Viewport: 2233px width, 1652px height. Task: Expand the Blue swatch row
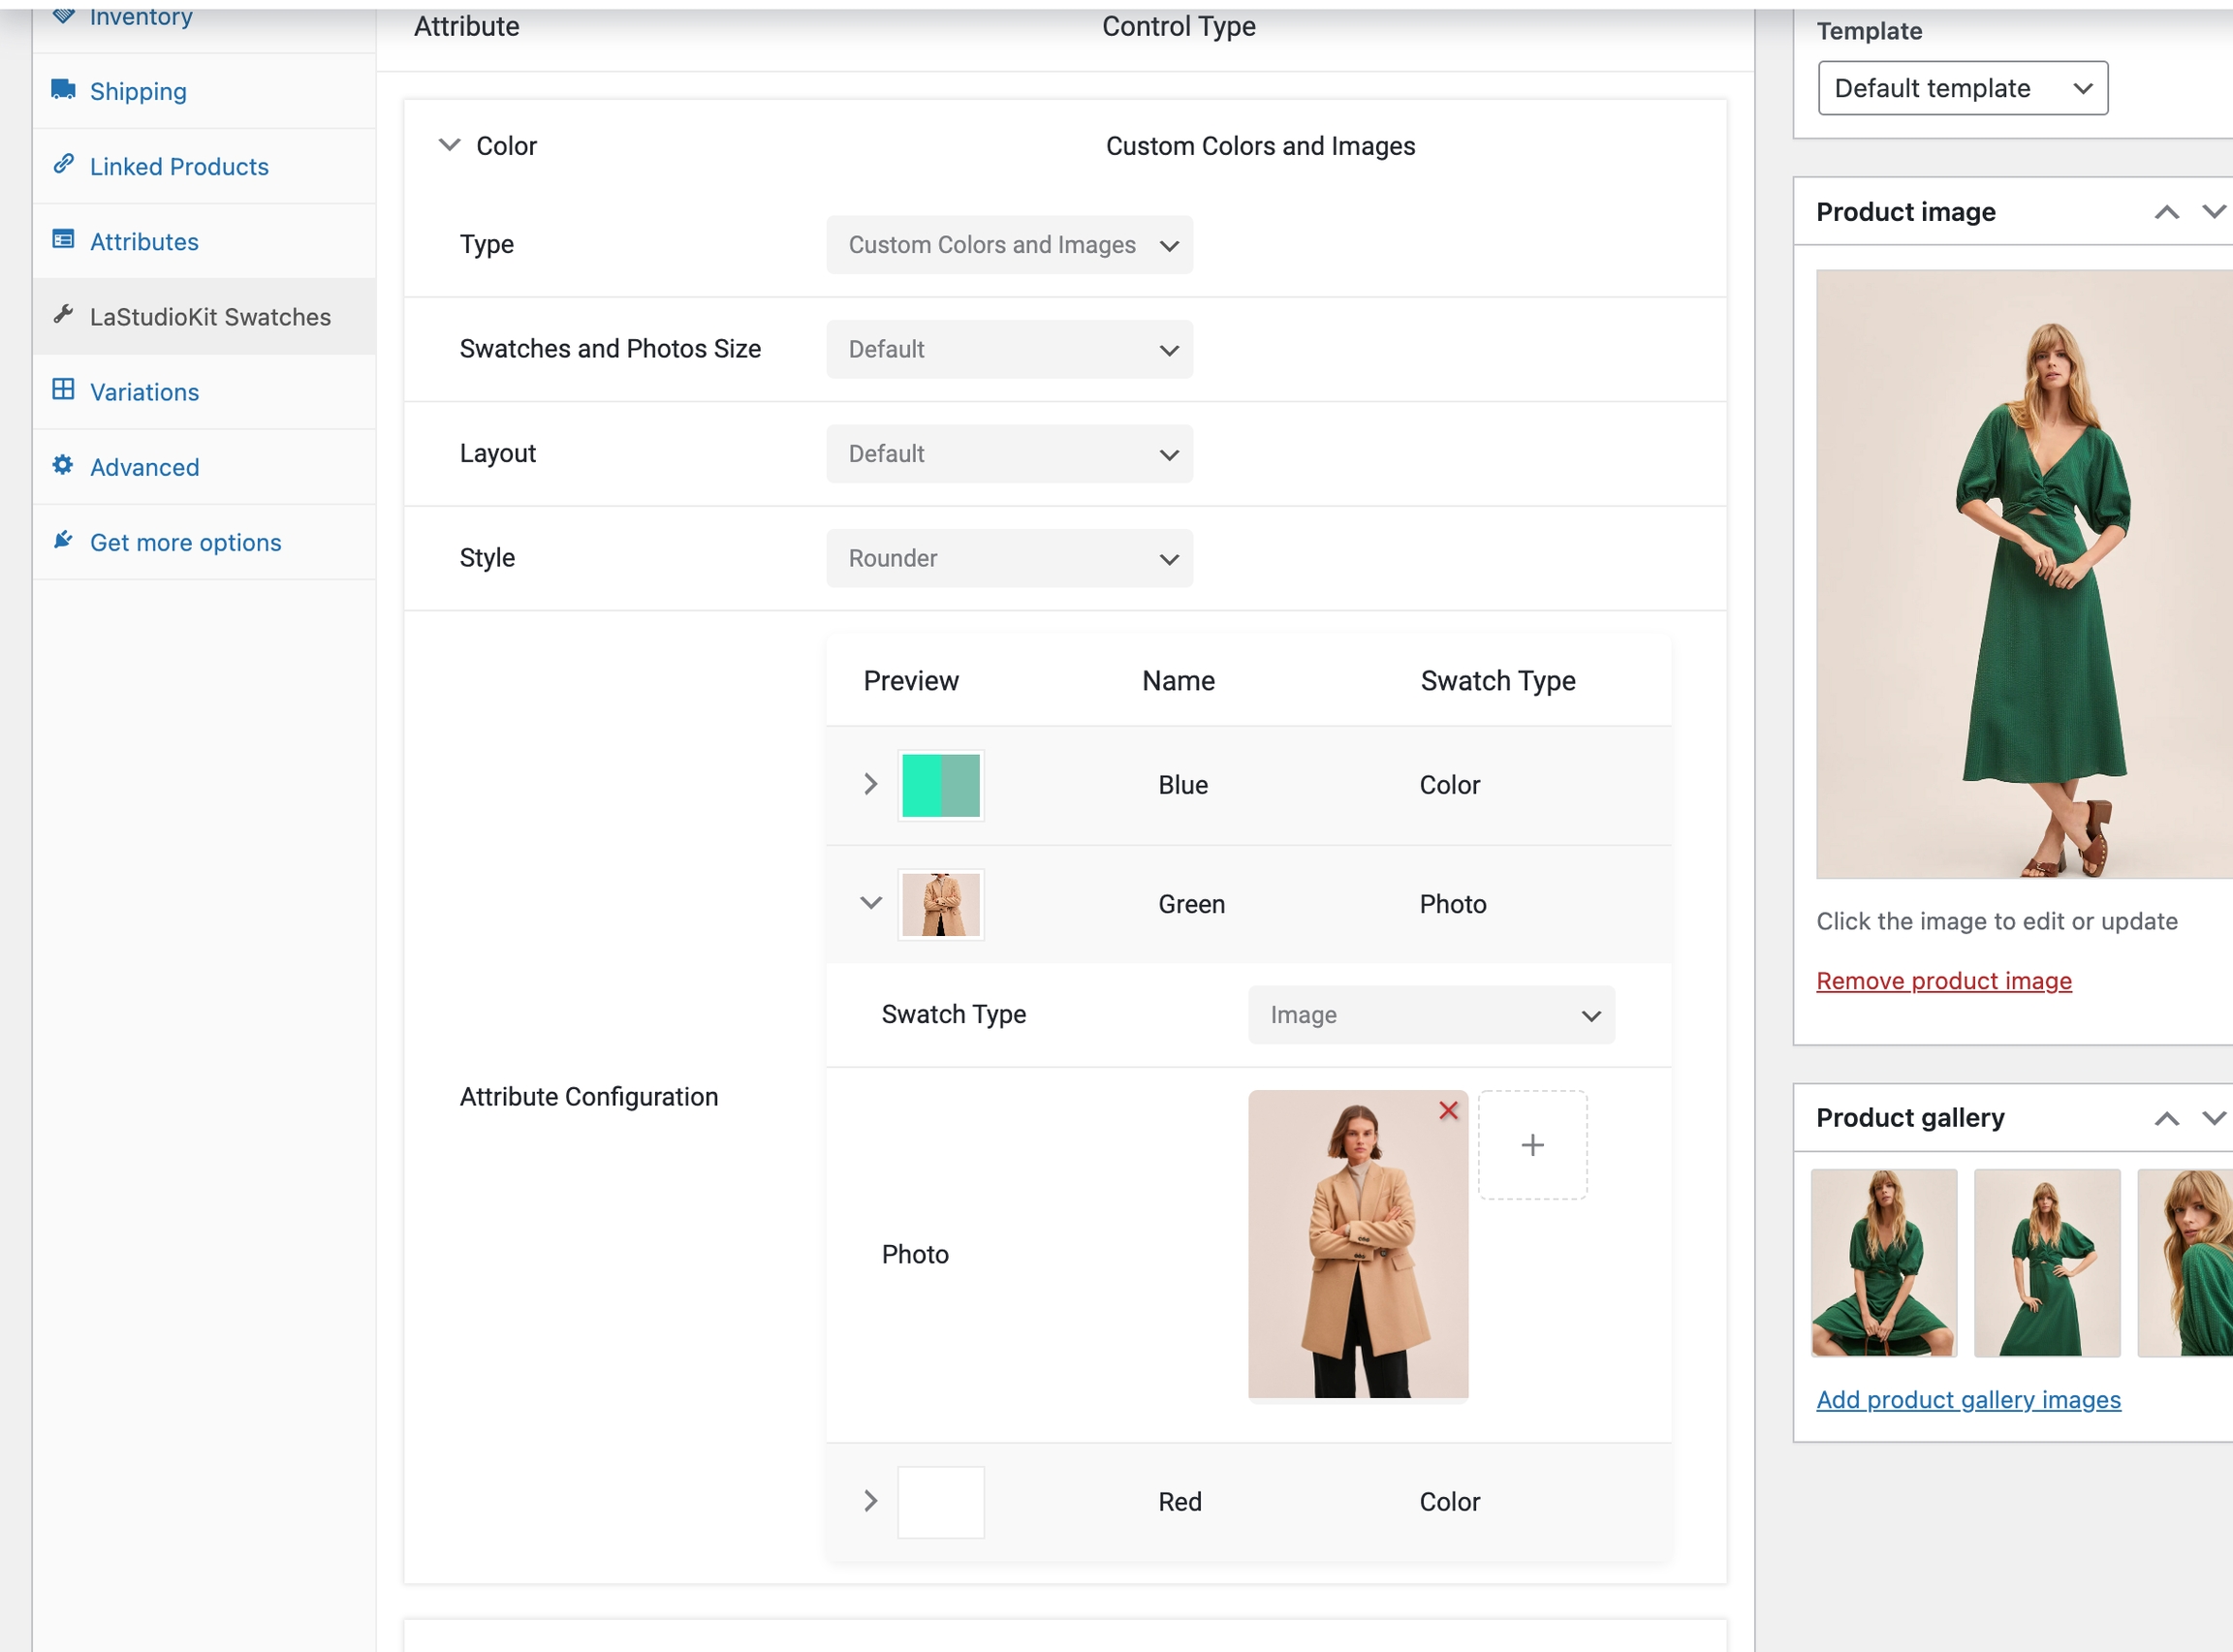pyautogui.click(x=870, y=784)
